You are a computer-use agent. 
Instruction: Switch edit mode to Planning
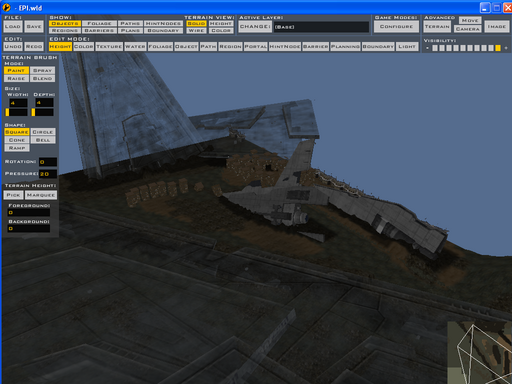coord(345,47)
